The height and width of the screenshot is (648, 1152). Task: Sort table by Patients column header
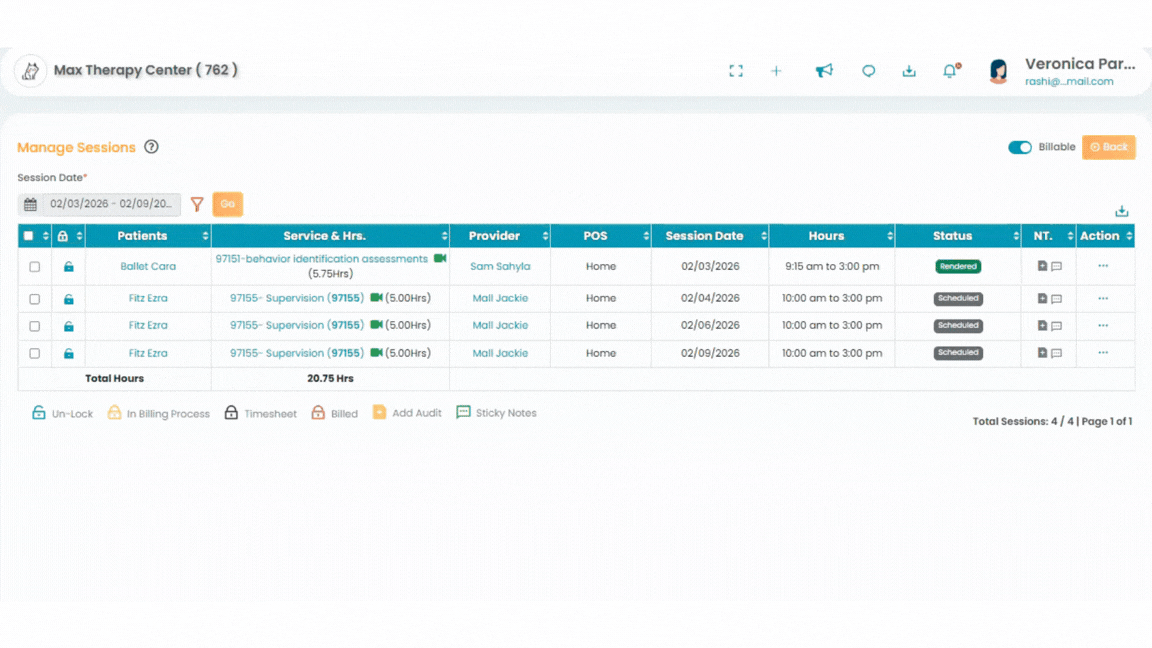[143, 236]
